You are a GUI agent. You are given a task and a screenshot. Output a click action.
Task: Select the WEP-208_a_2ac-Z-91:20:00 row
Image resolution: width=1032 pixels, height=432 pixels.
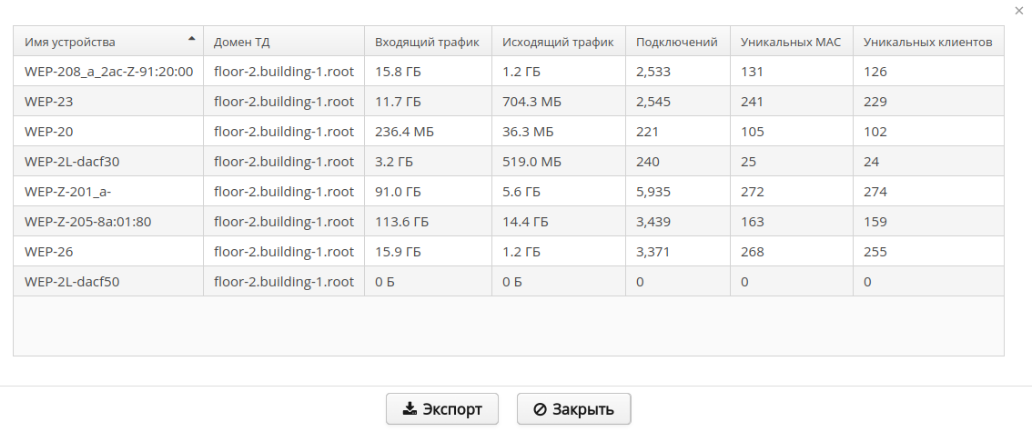(x=108, y=71)
